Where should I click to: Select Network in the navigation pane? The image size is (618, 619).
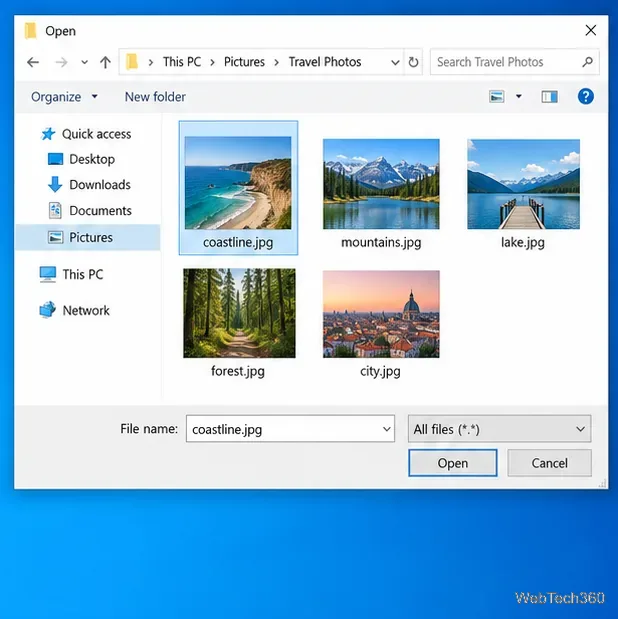[86, 311]
